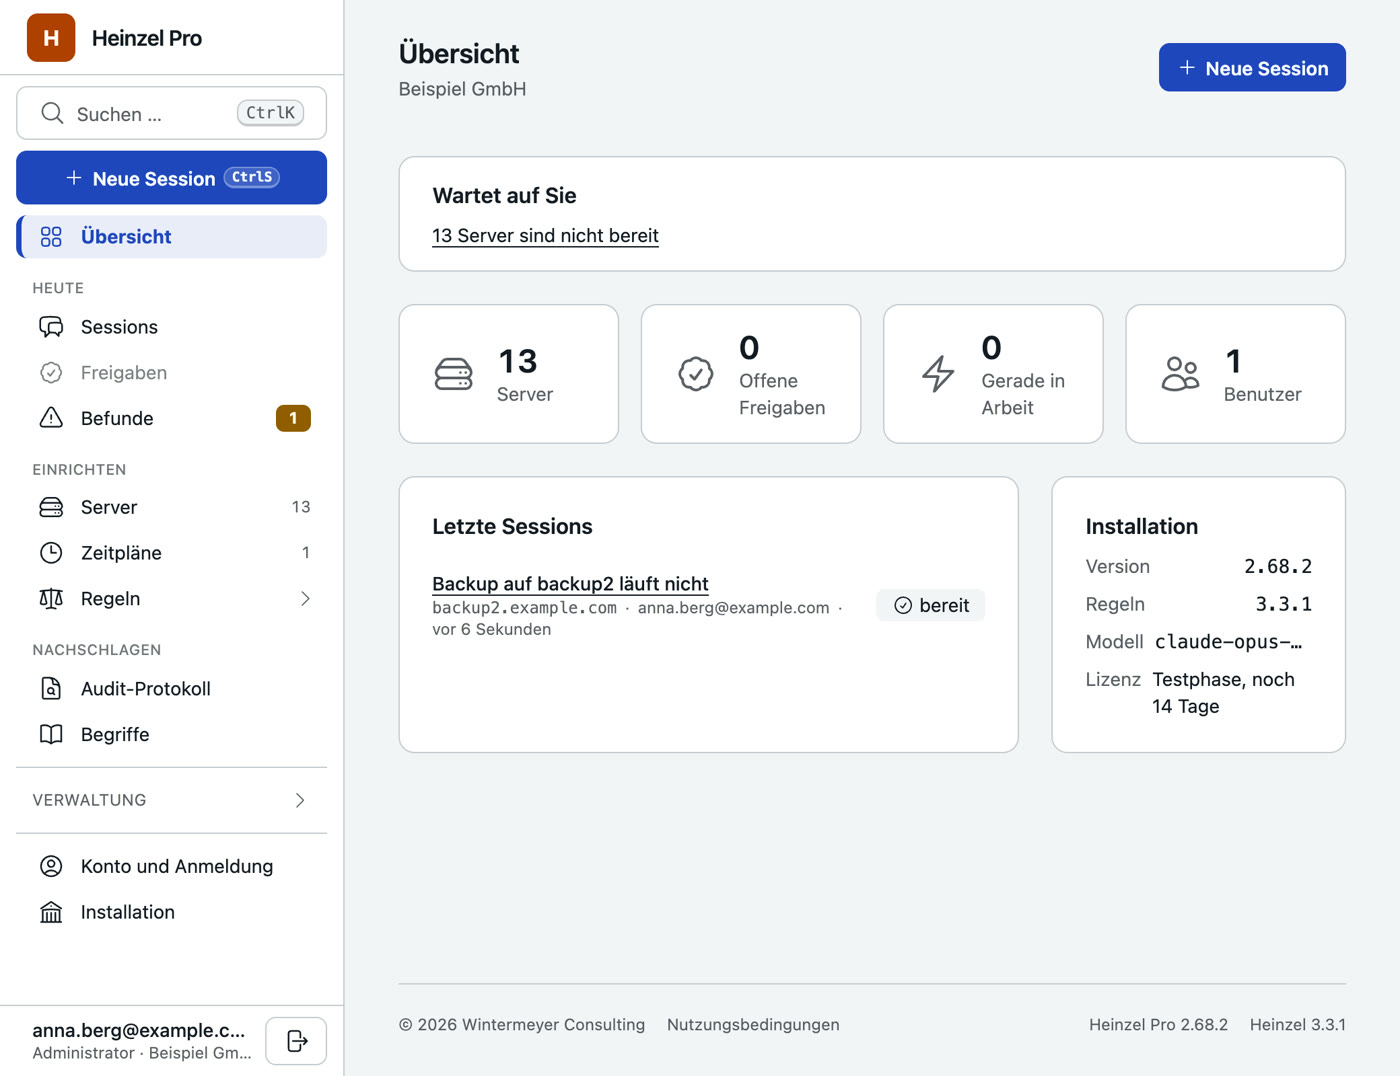
Task: Click the Installation building icon in sidebar
Action: point(51,912)
